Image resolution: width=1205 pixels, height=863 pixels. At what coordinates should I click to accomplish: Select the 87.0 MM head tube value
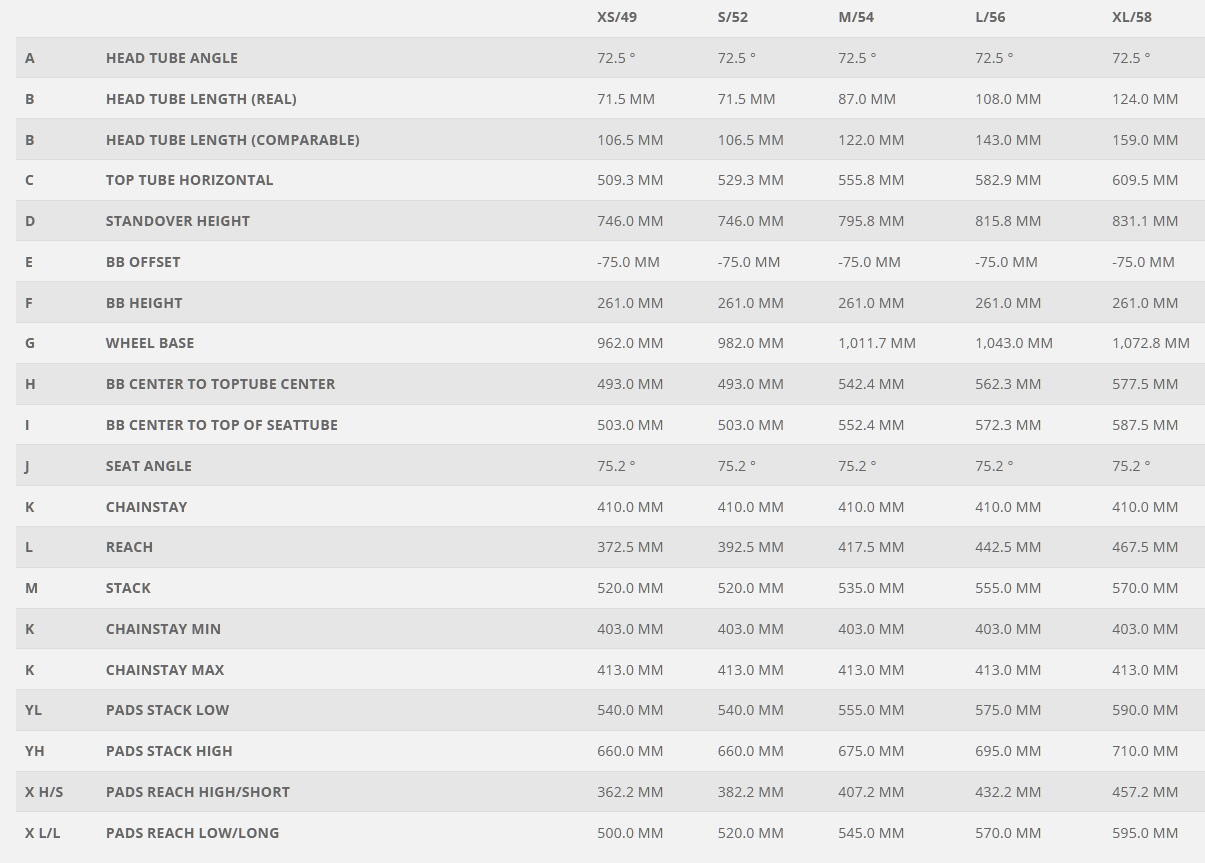pos(867,99)
